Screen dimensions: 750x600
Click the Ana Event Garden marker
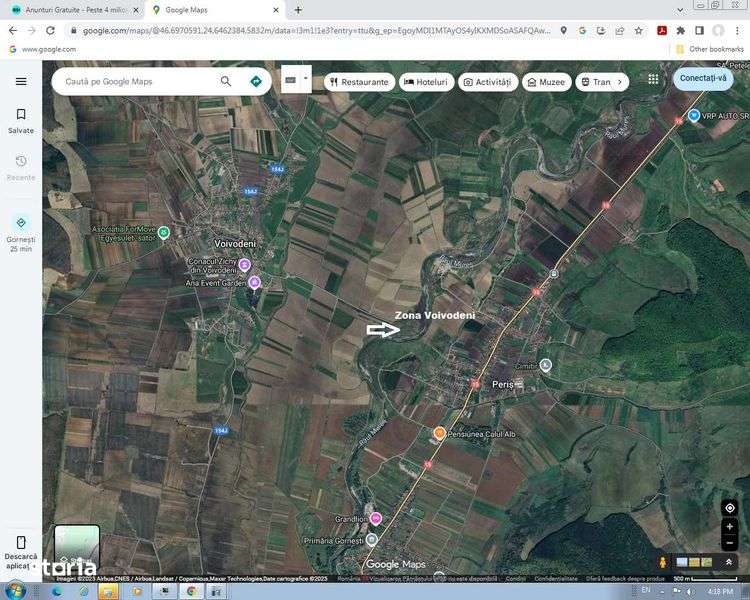[x=254, y=282]
